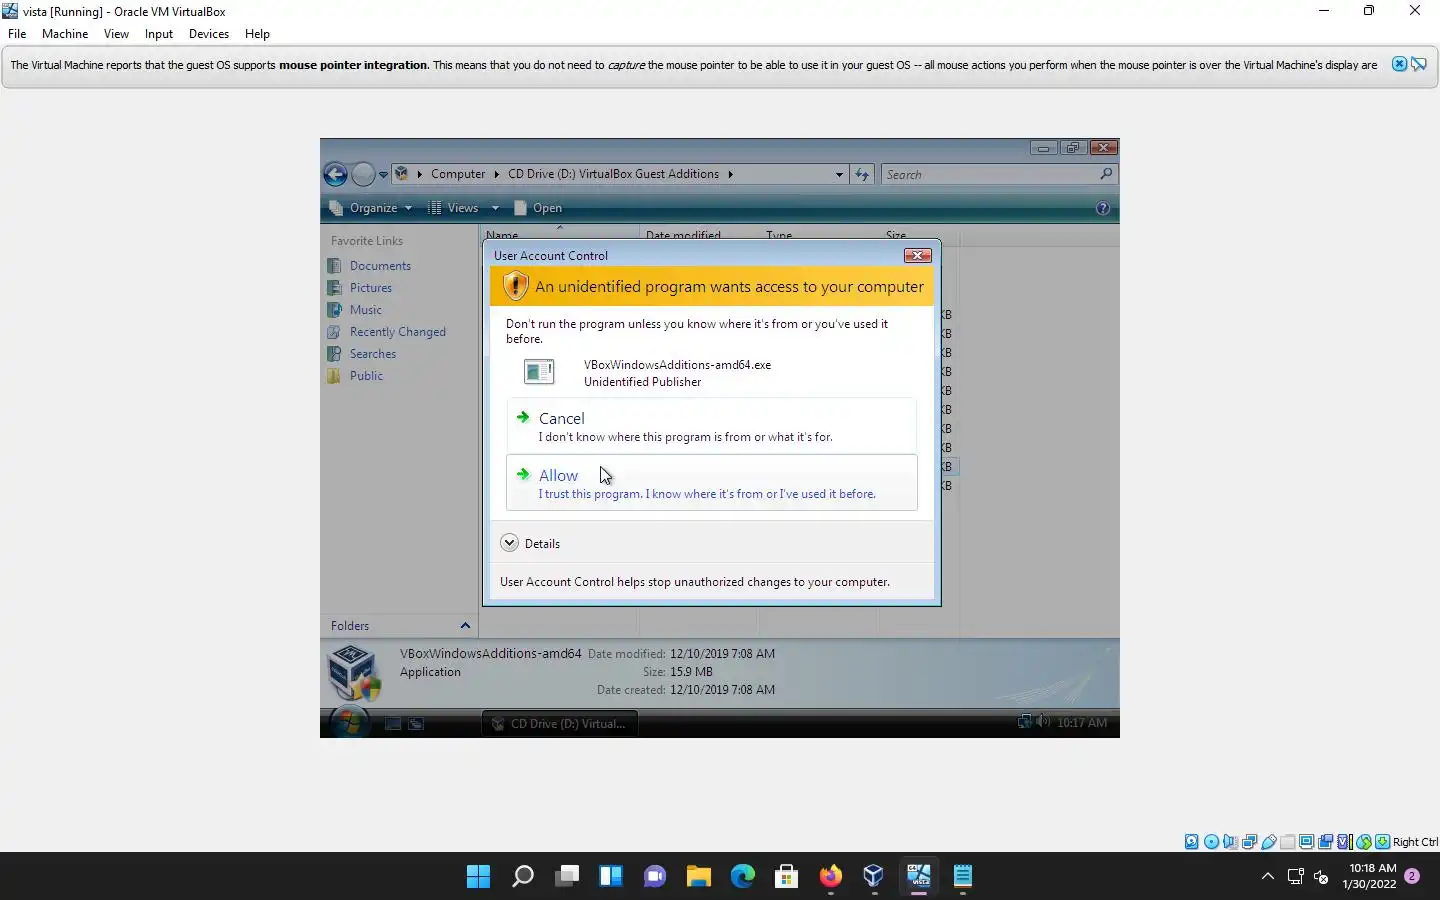Click VirtualBox Manager taskbar icon
This screenshot has height=900, width=1440.
875,877
